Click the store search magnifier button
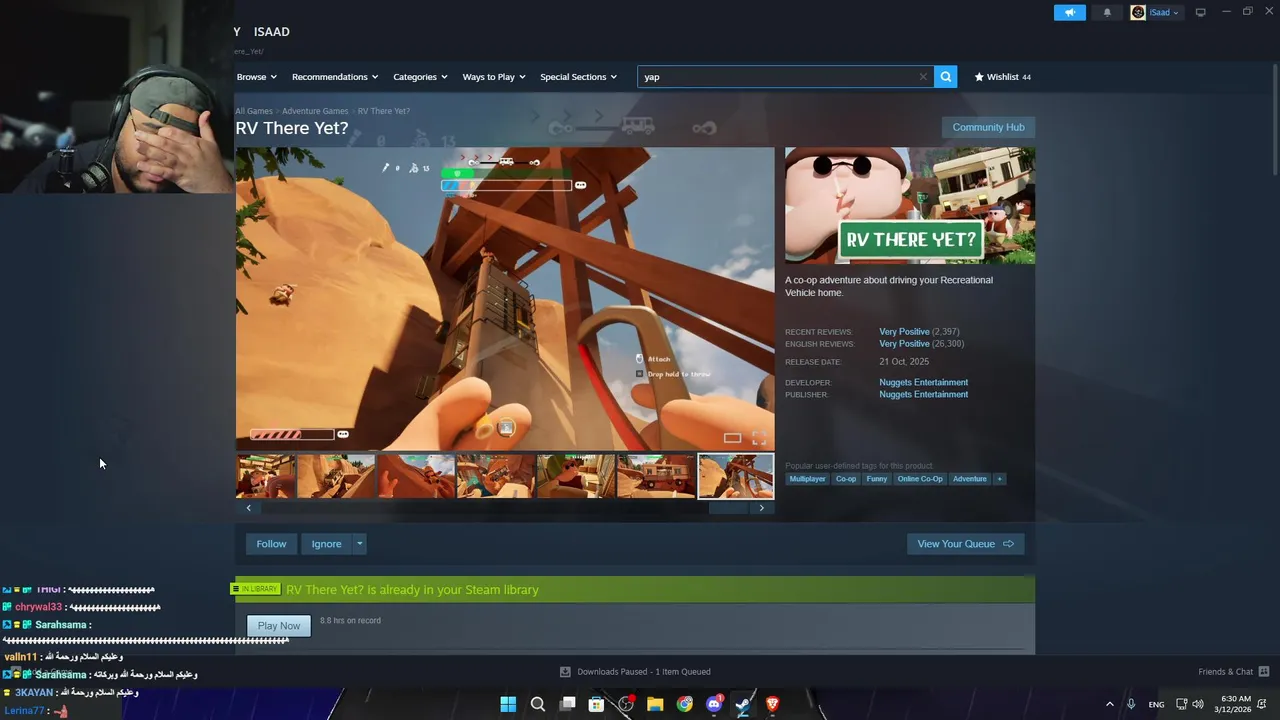The height and width of the screenshot is (720, 1280). [x=945, y=77]
